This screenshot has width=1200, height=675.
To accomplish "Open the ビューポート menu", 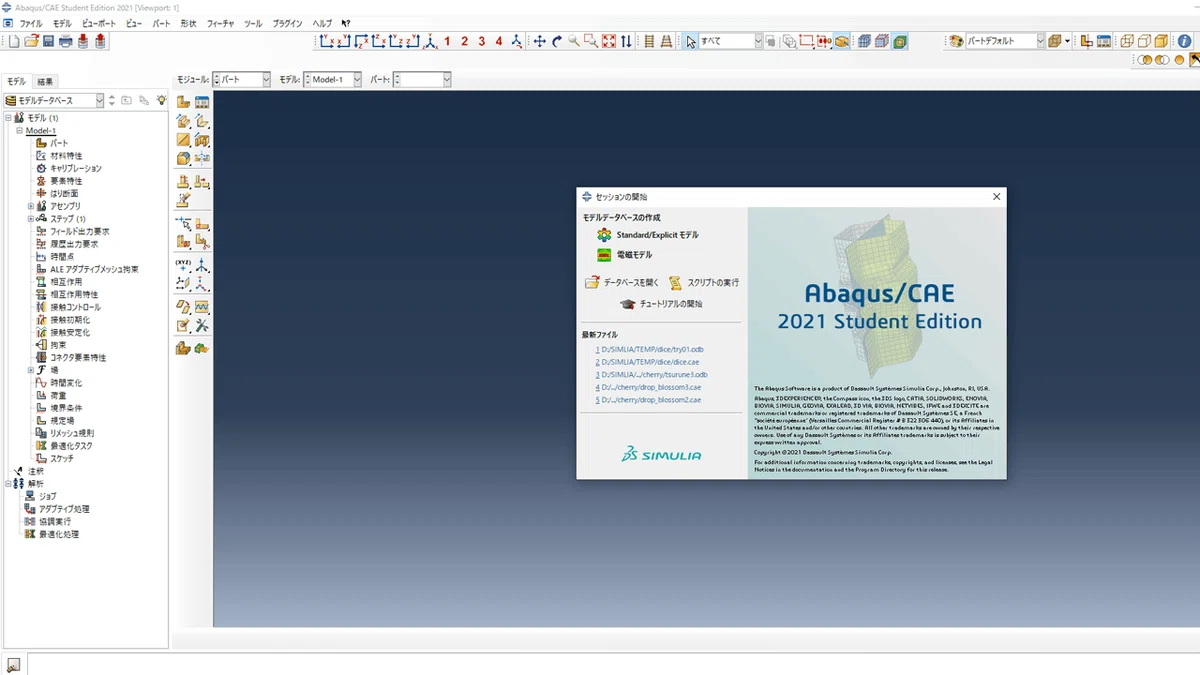I will tap(99, 23).
